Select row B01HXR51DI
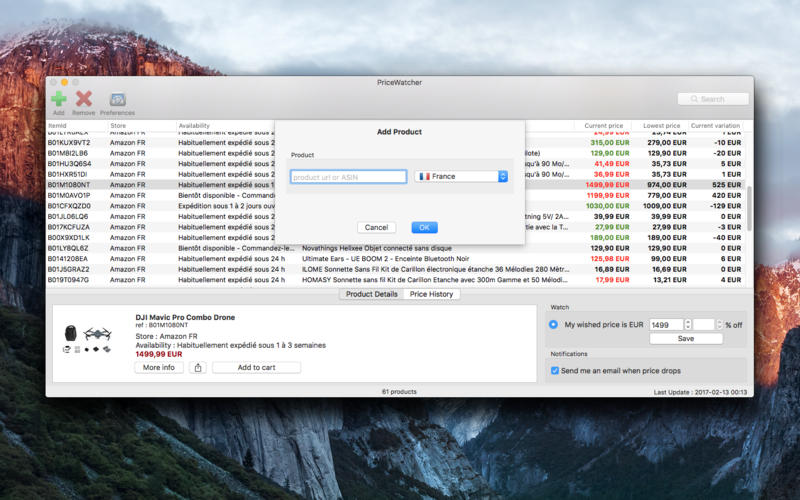 (395, 174)
